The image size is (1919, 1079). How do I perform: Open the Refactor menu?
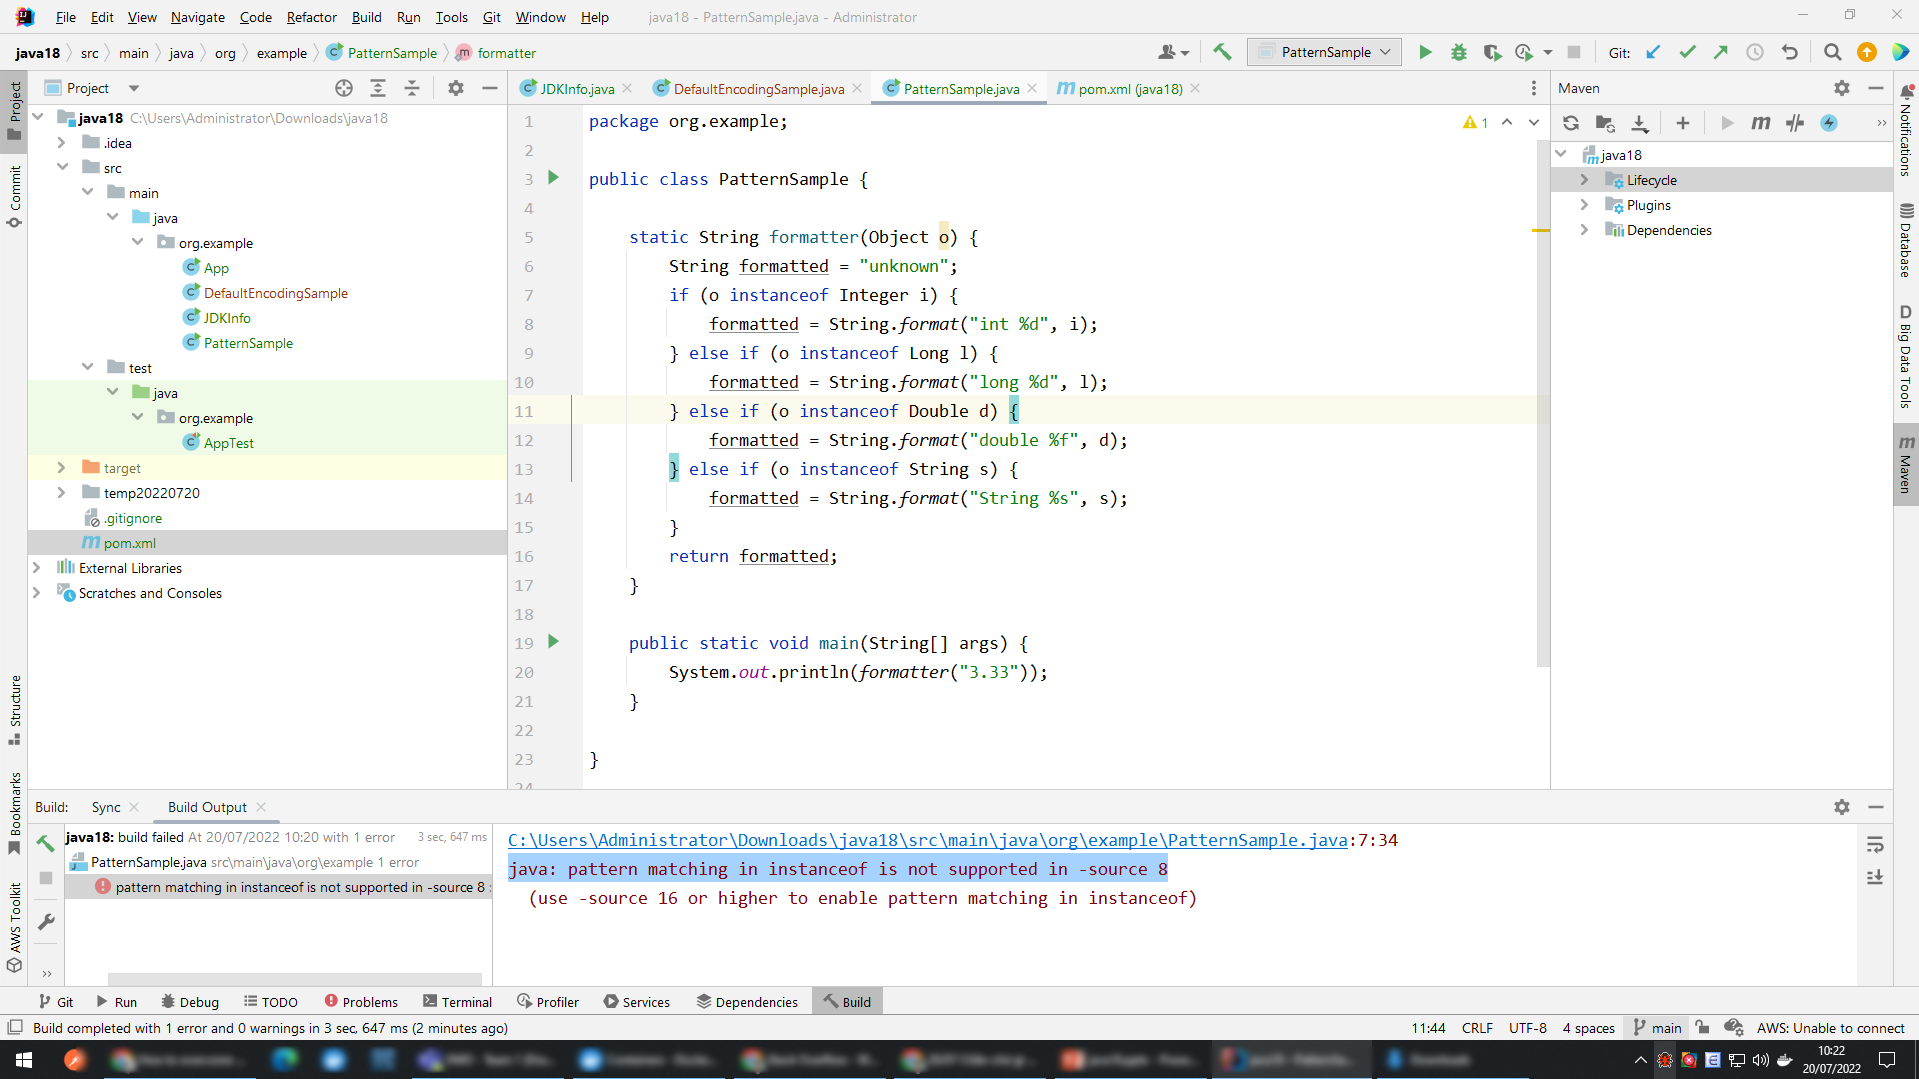(x=311, y=17)
